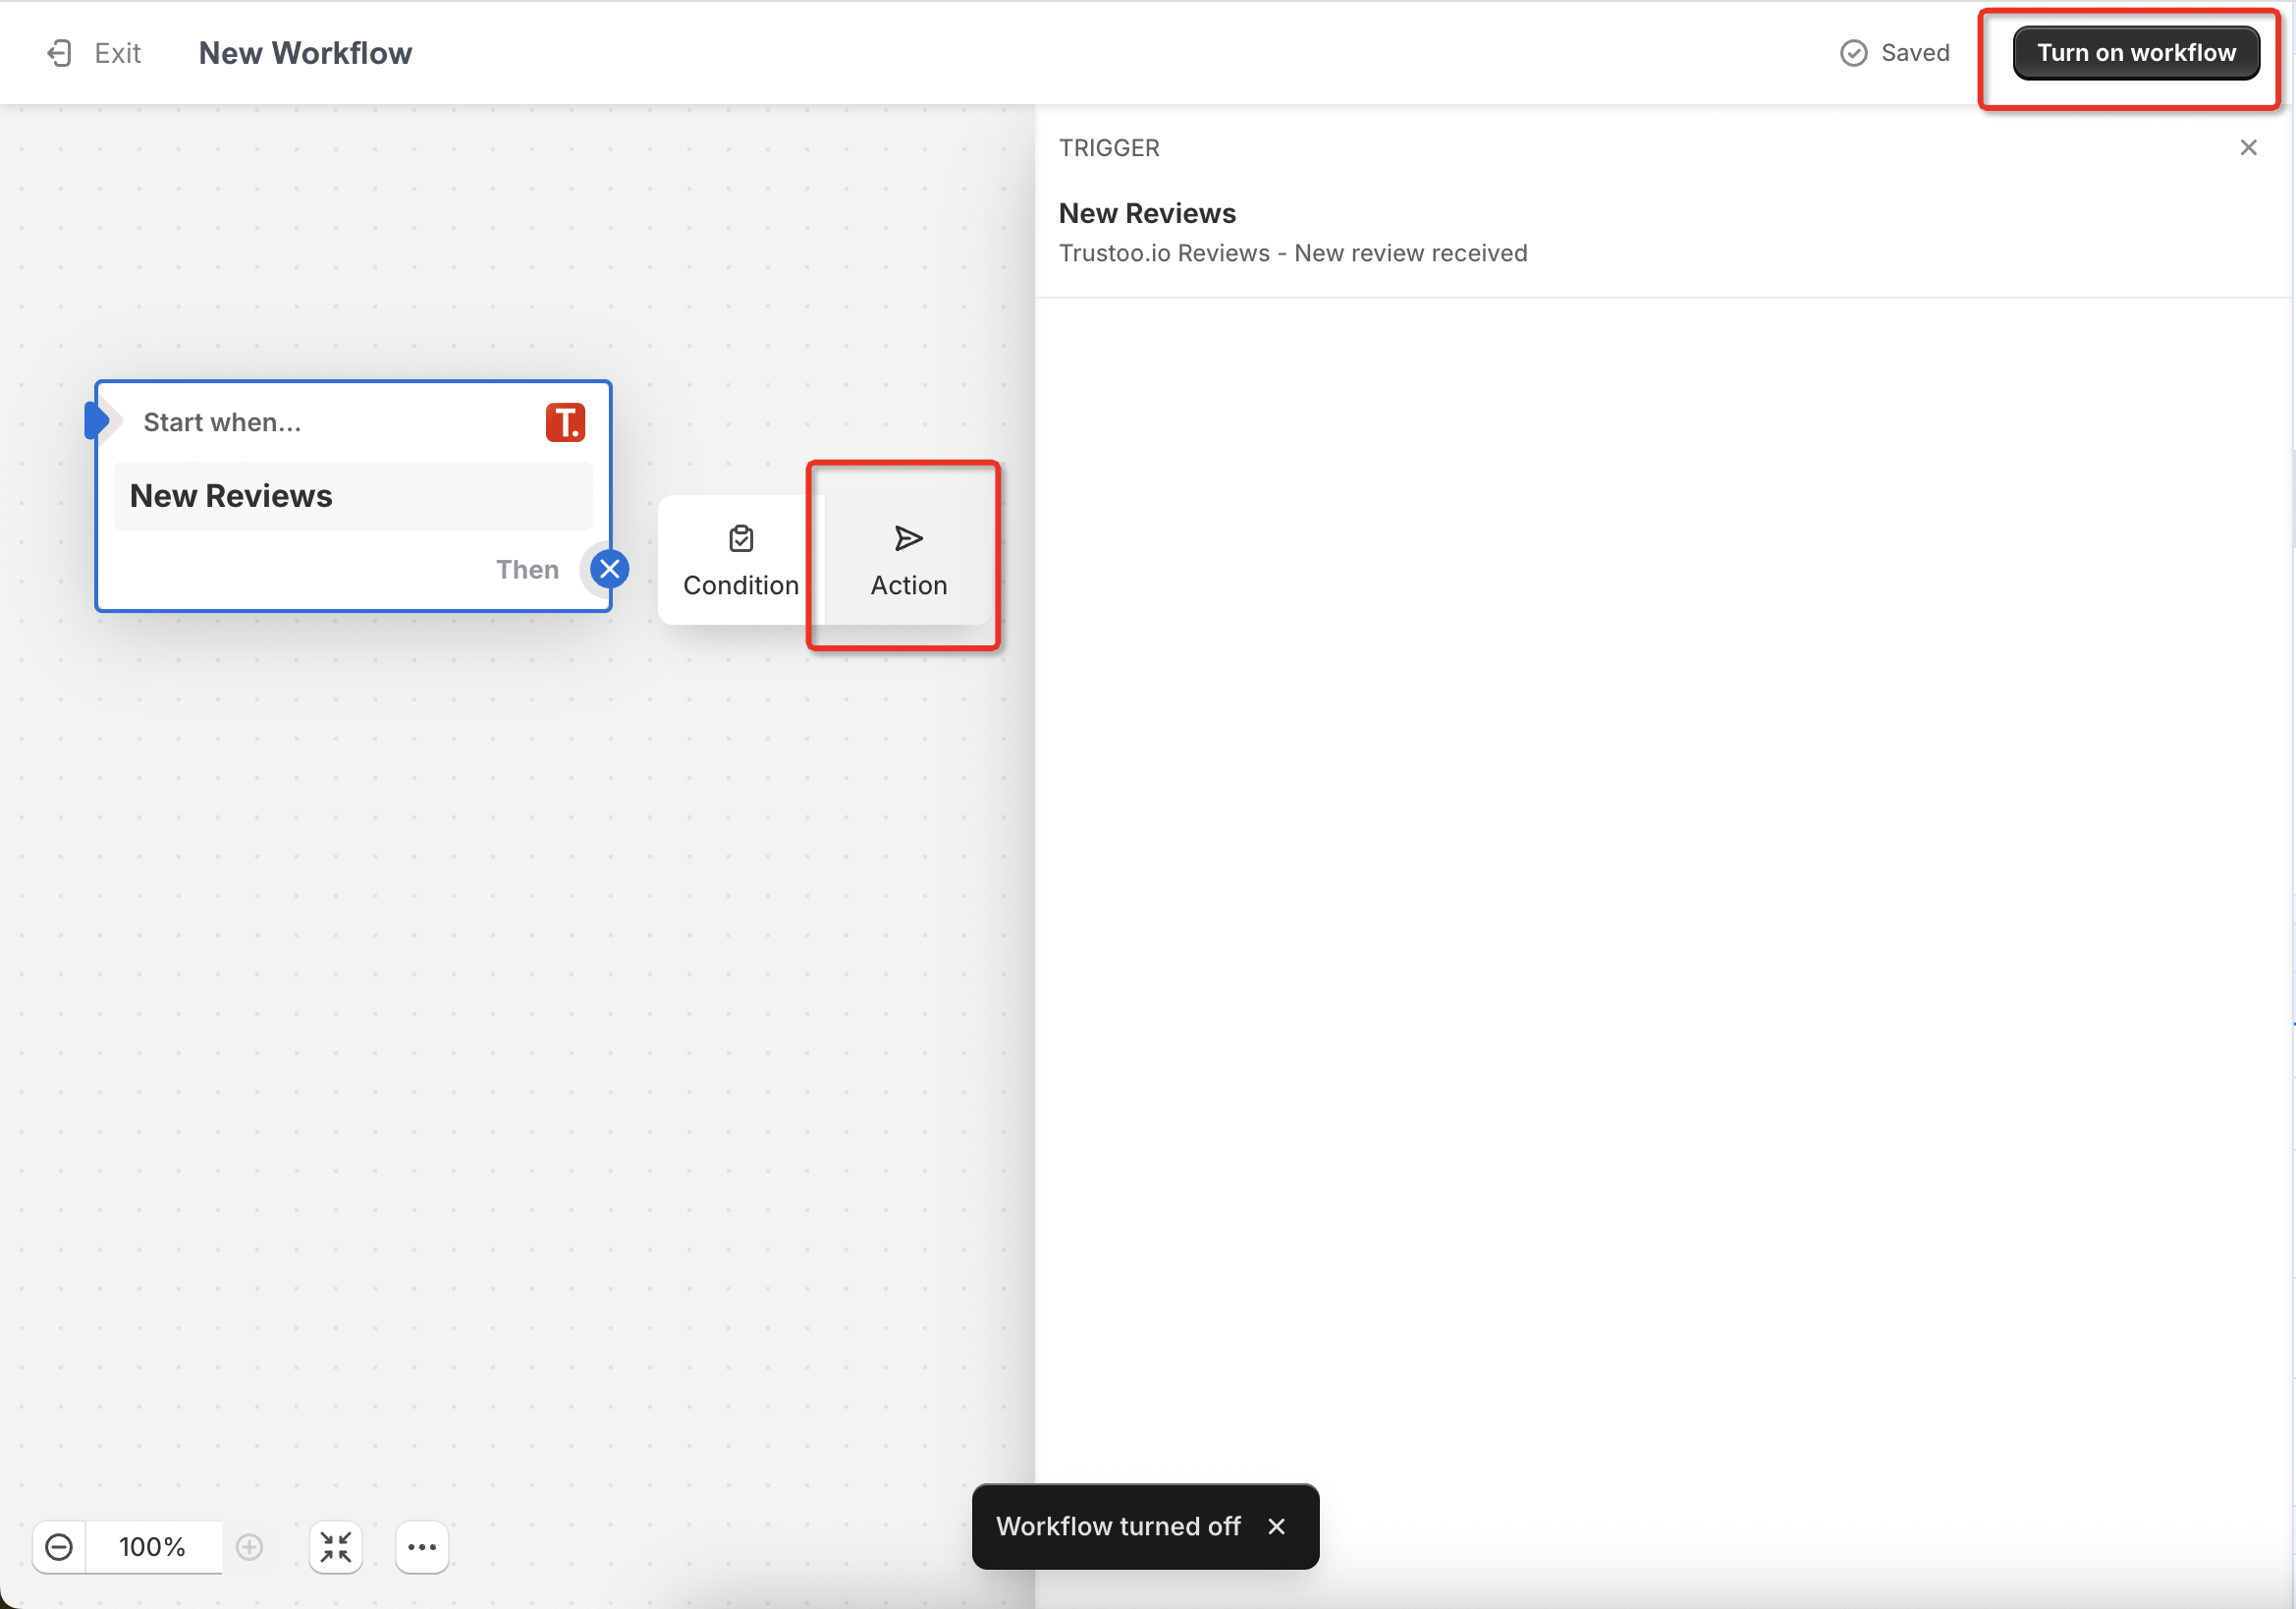Turn on the workflow
This screenshot has height=1609, width=2296.
(x=2135, y=53)
